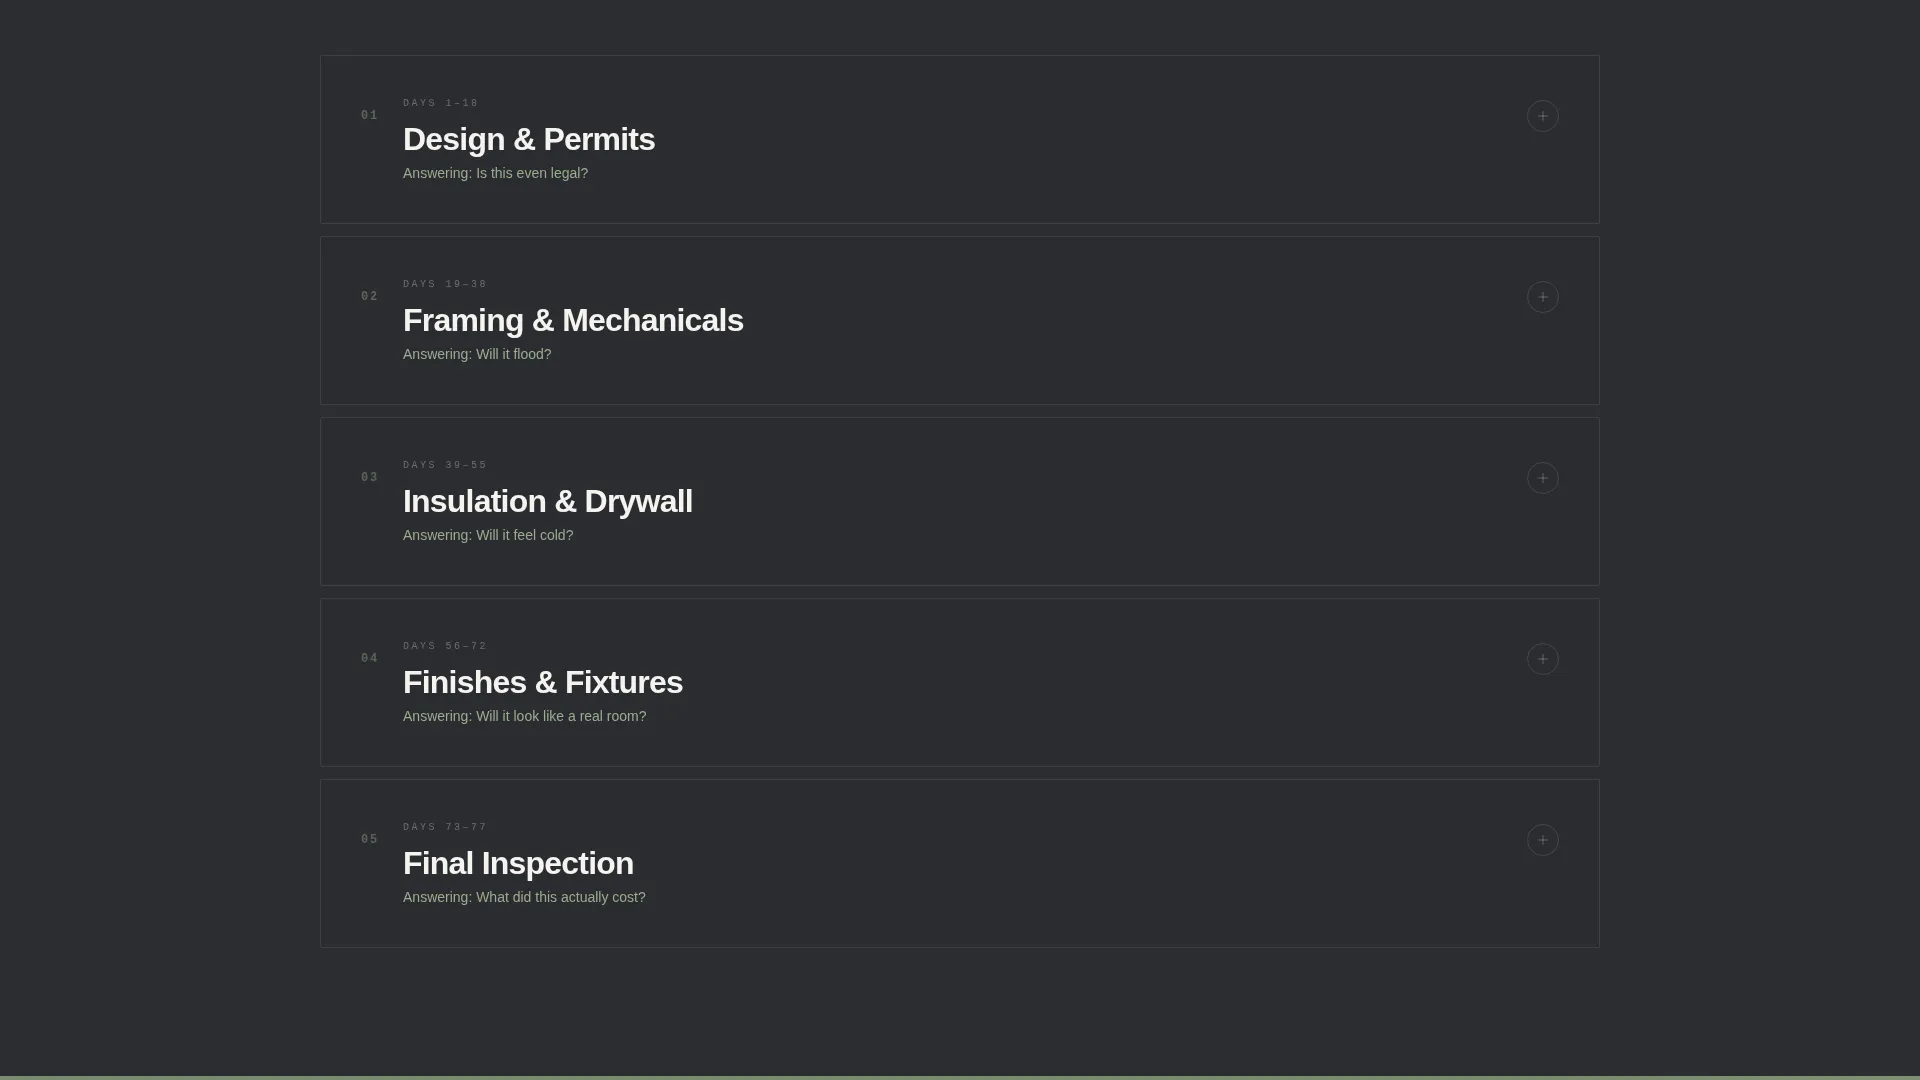This screenshot has height=1080, width=1920.
Task: Expand the Finishes & Fixtures plus icon
Action: tap(1542, 659)
